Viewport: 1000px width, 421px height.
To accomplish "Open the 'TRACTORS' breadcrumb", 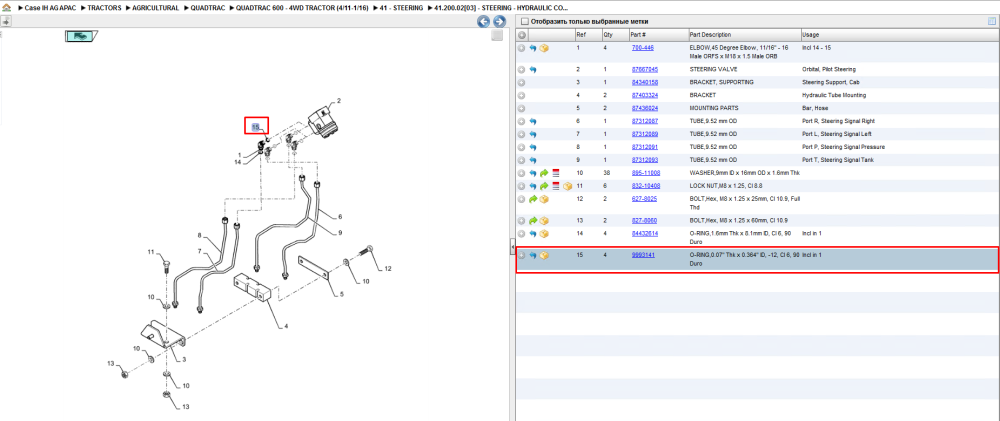I will click(104, 8).
